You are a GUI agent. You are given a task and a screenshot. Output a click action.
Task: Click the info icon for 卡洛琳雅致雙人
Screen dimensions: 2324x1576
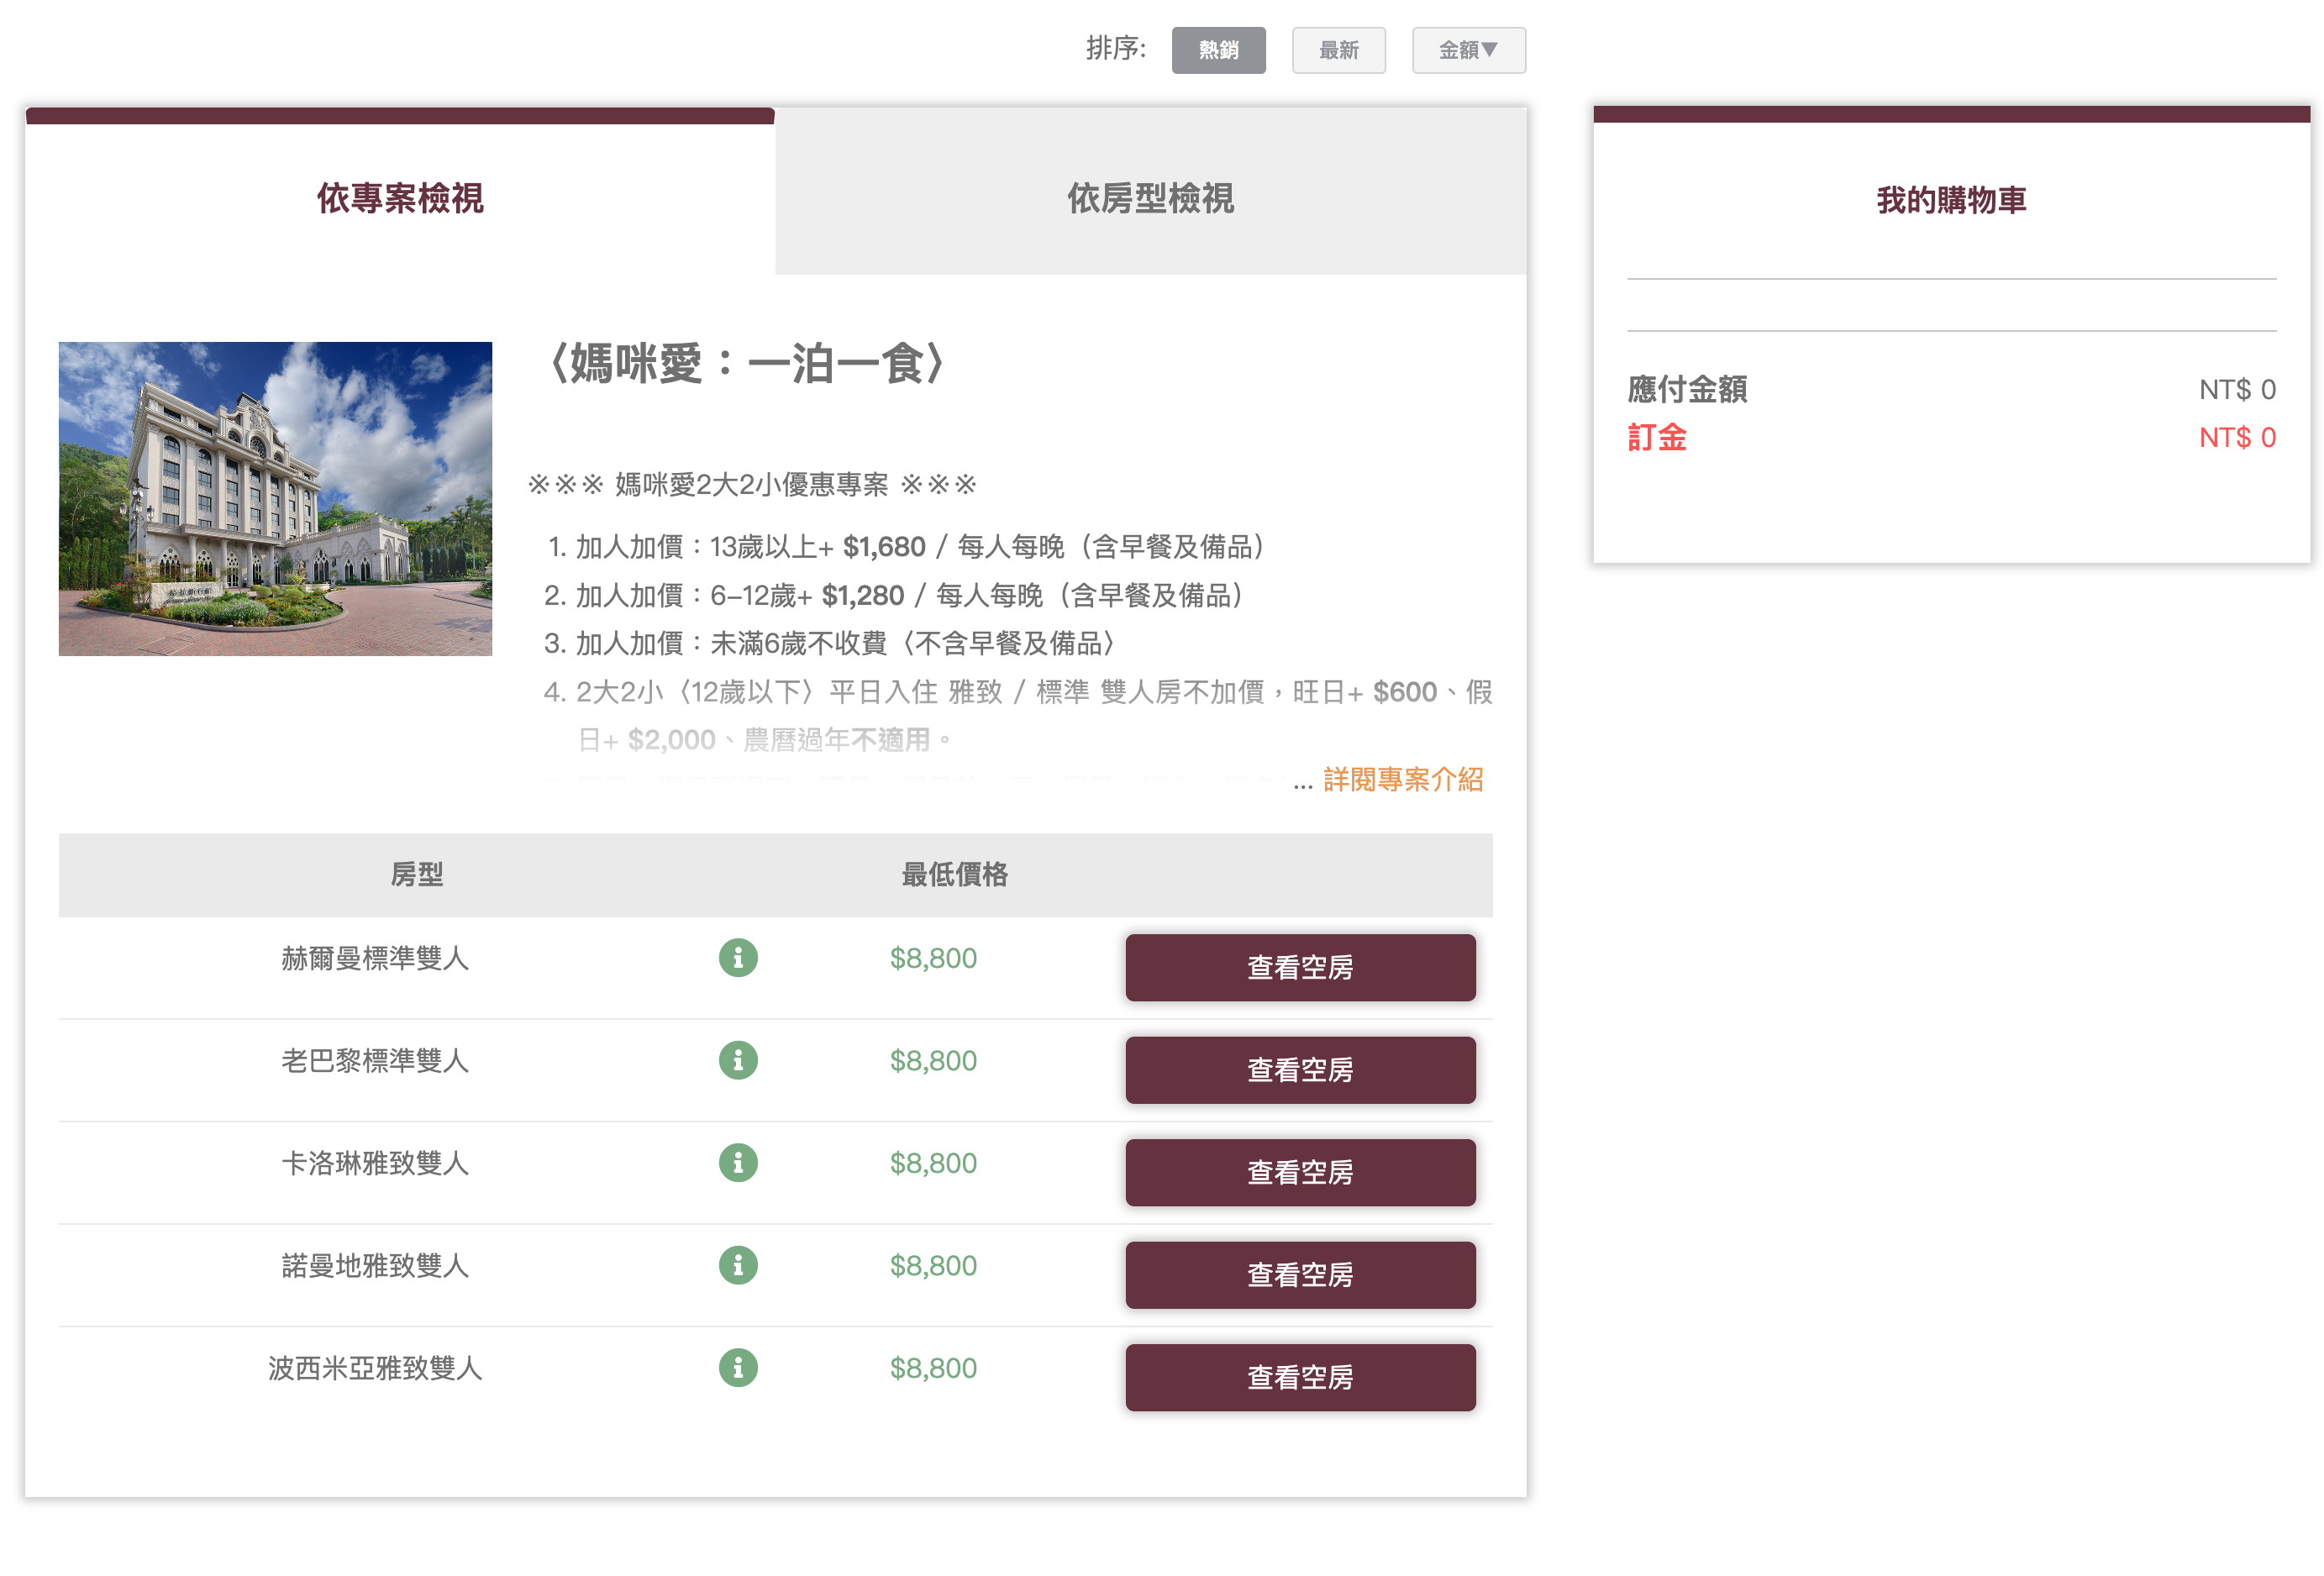738,1163
